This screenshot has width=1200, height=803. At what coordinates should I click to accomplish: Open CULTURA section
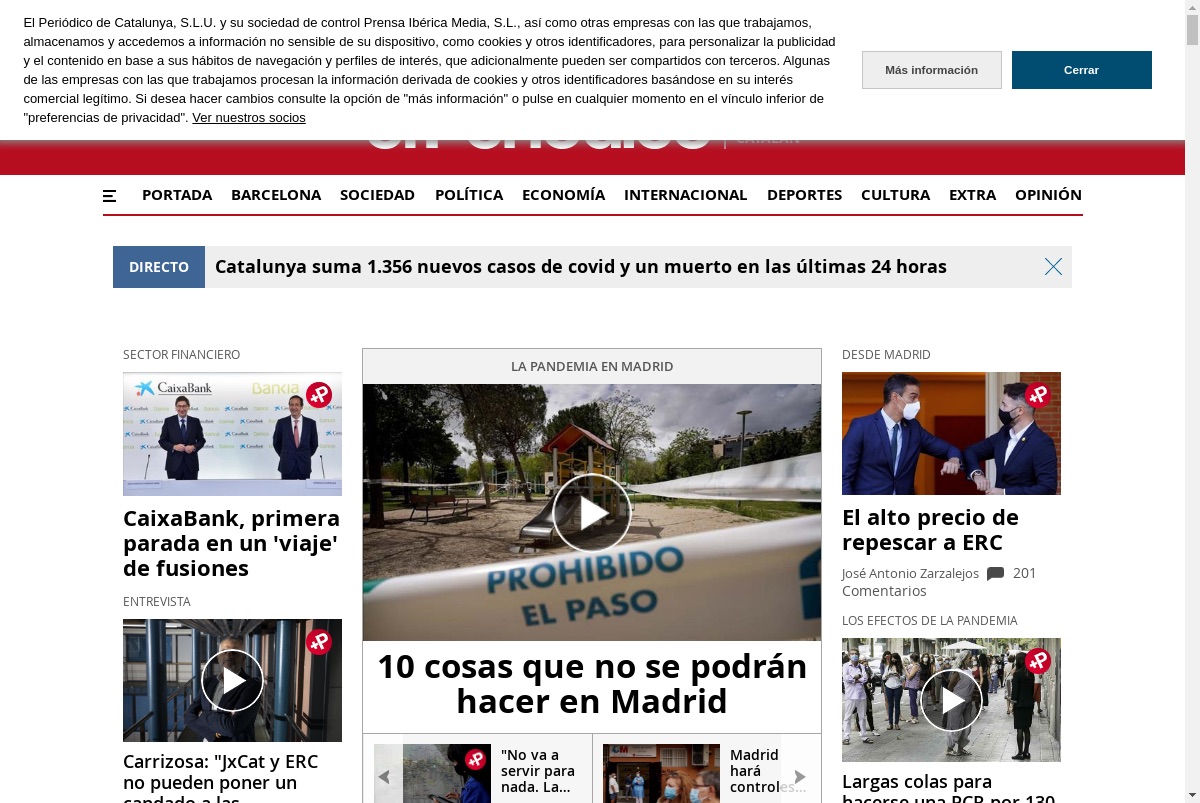click(x=895, y=195)
